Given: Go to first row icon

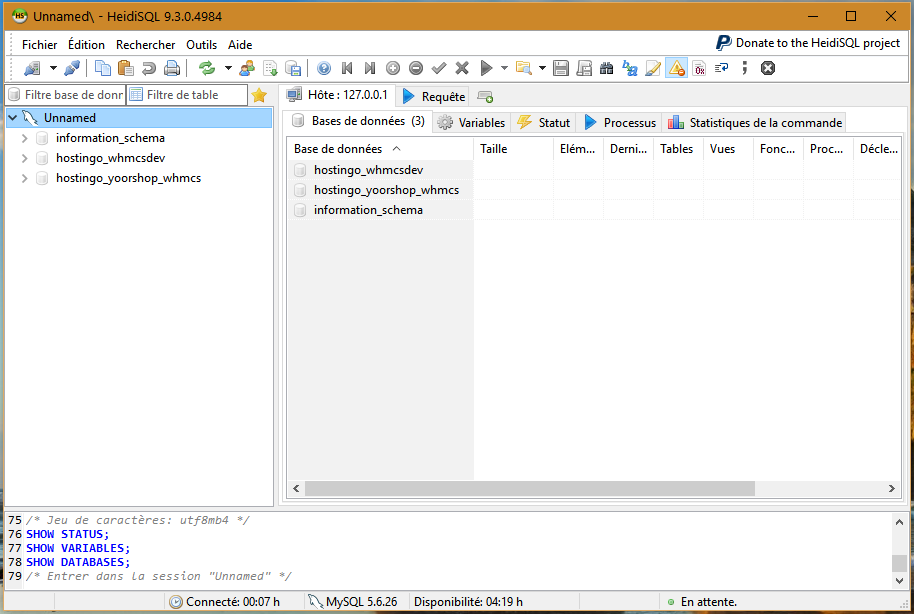Looking at the screenshot, I should (x=347, y=68).
